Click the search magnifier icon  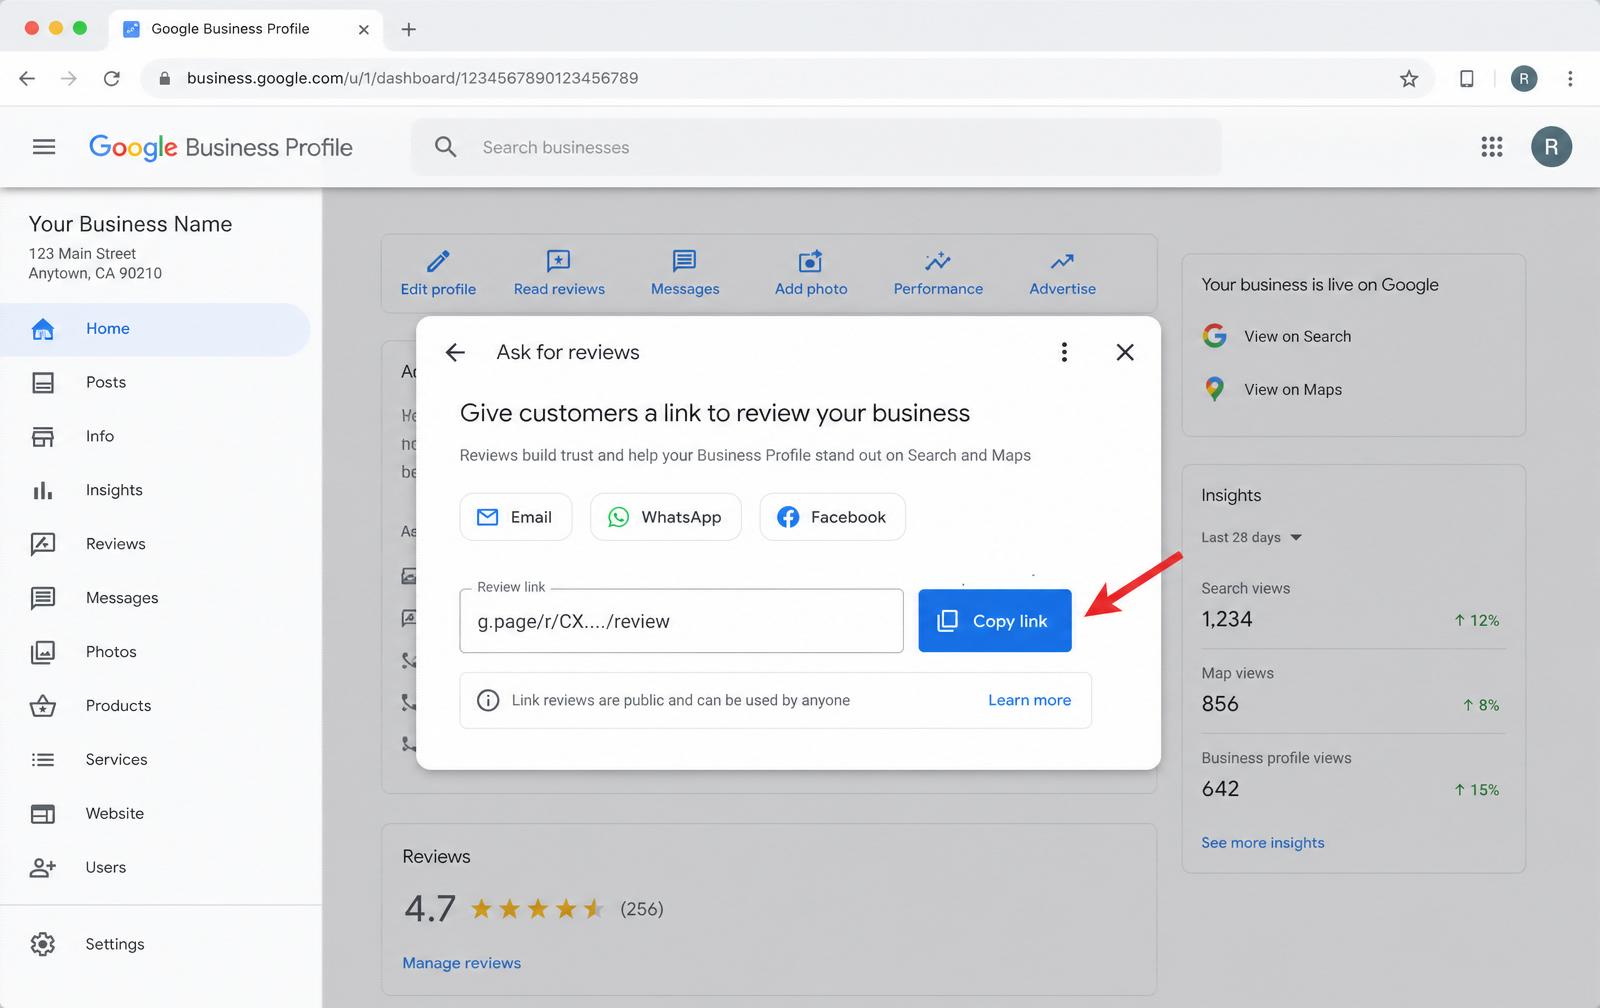tap(446, 147)
